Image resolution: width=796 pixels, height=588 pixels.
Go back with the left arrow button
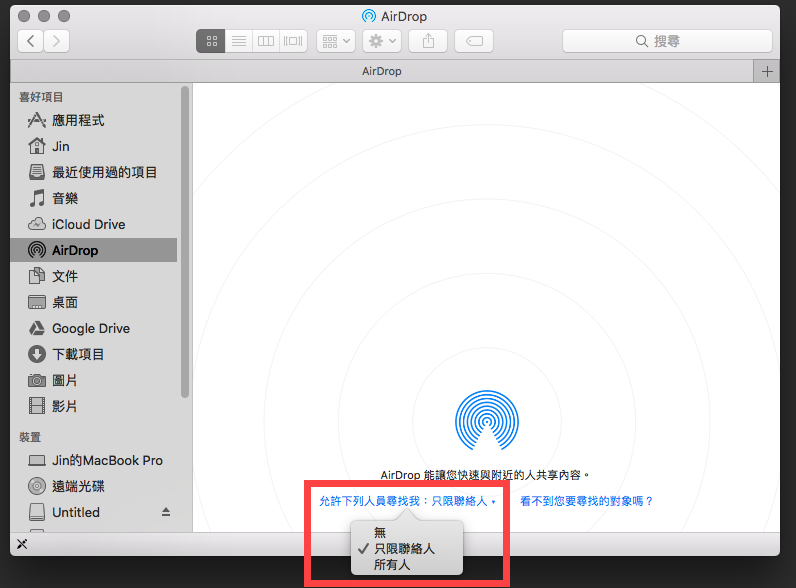click(30, 41)
